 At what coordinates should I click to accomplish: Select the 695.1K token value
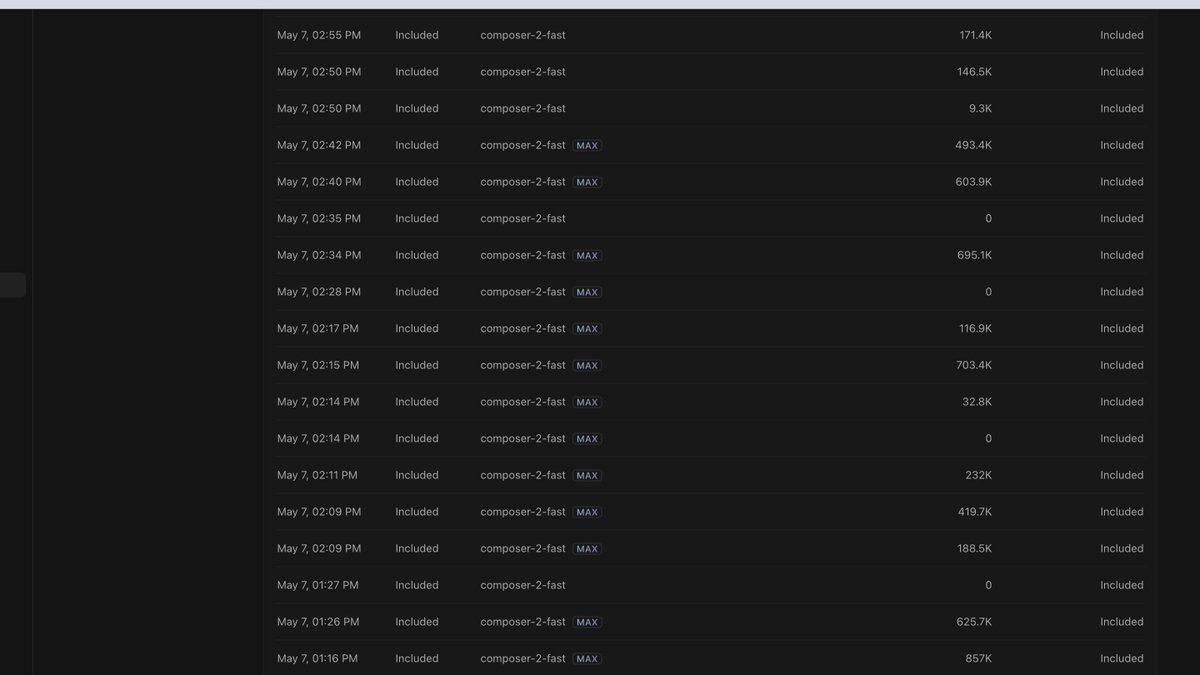[x=974, y=255]
